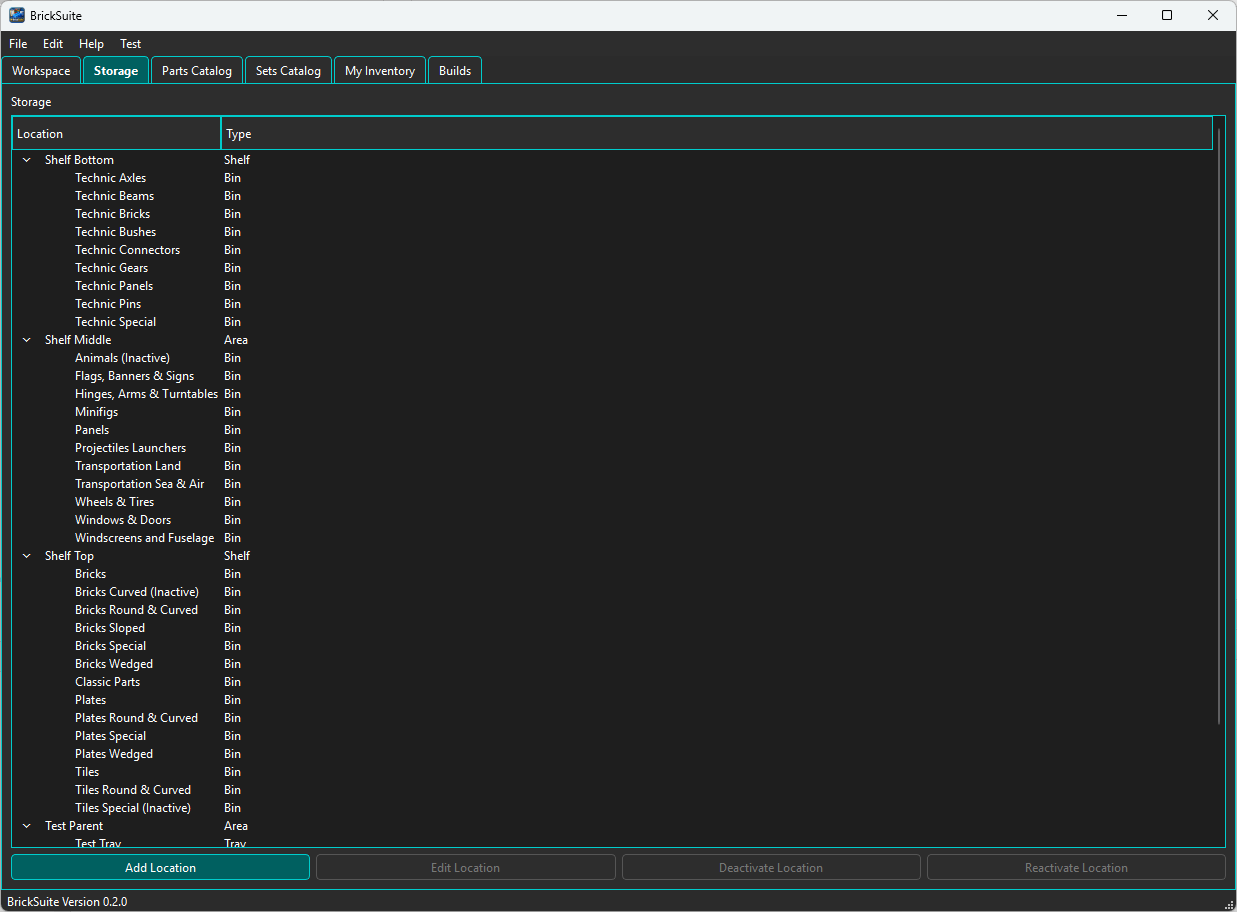The image size is (1237, 912).
Task: Select the Shelf Middle location name
Action: (78, 340)
